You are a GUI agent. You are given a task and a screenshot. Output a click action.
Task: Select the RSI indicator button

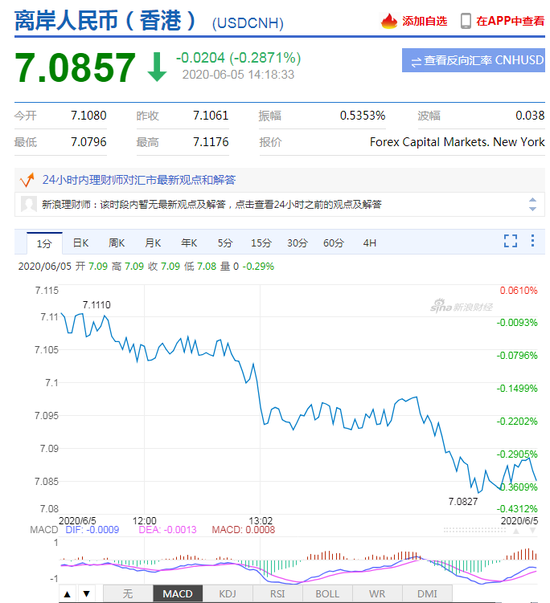click(x=277, y=594)
